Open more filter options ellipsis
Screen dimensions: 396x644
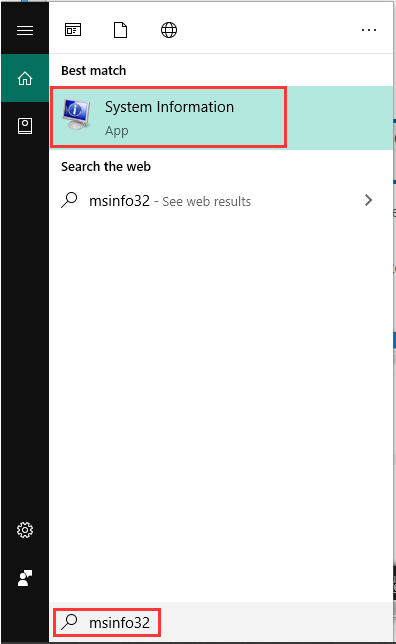[x=368, y=30]
